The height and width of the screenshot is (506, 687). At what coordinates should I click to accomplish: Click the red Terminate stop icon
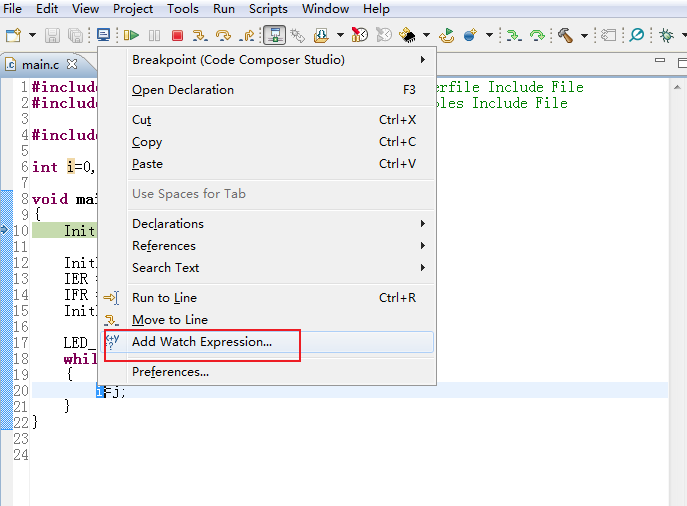(177, 35)
